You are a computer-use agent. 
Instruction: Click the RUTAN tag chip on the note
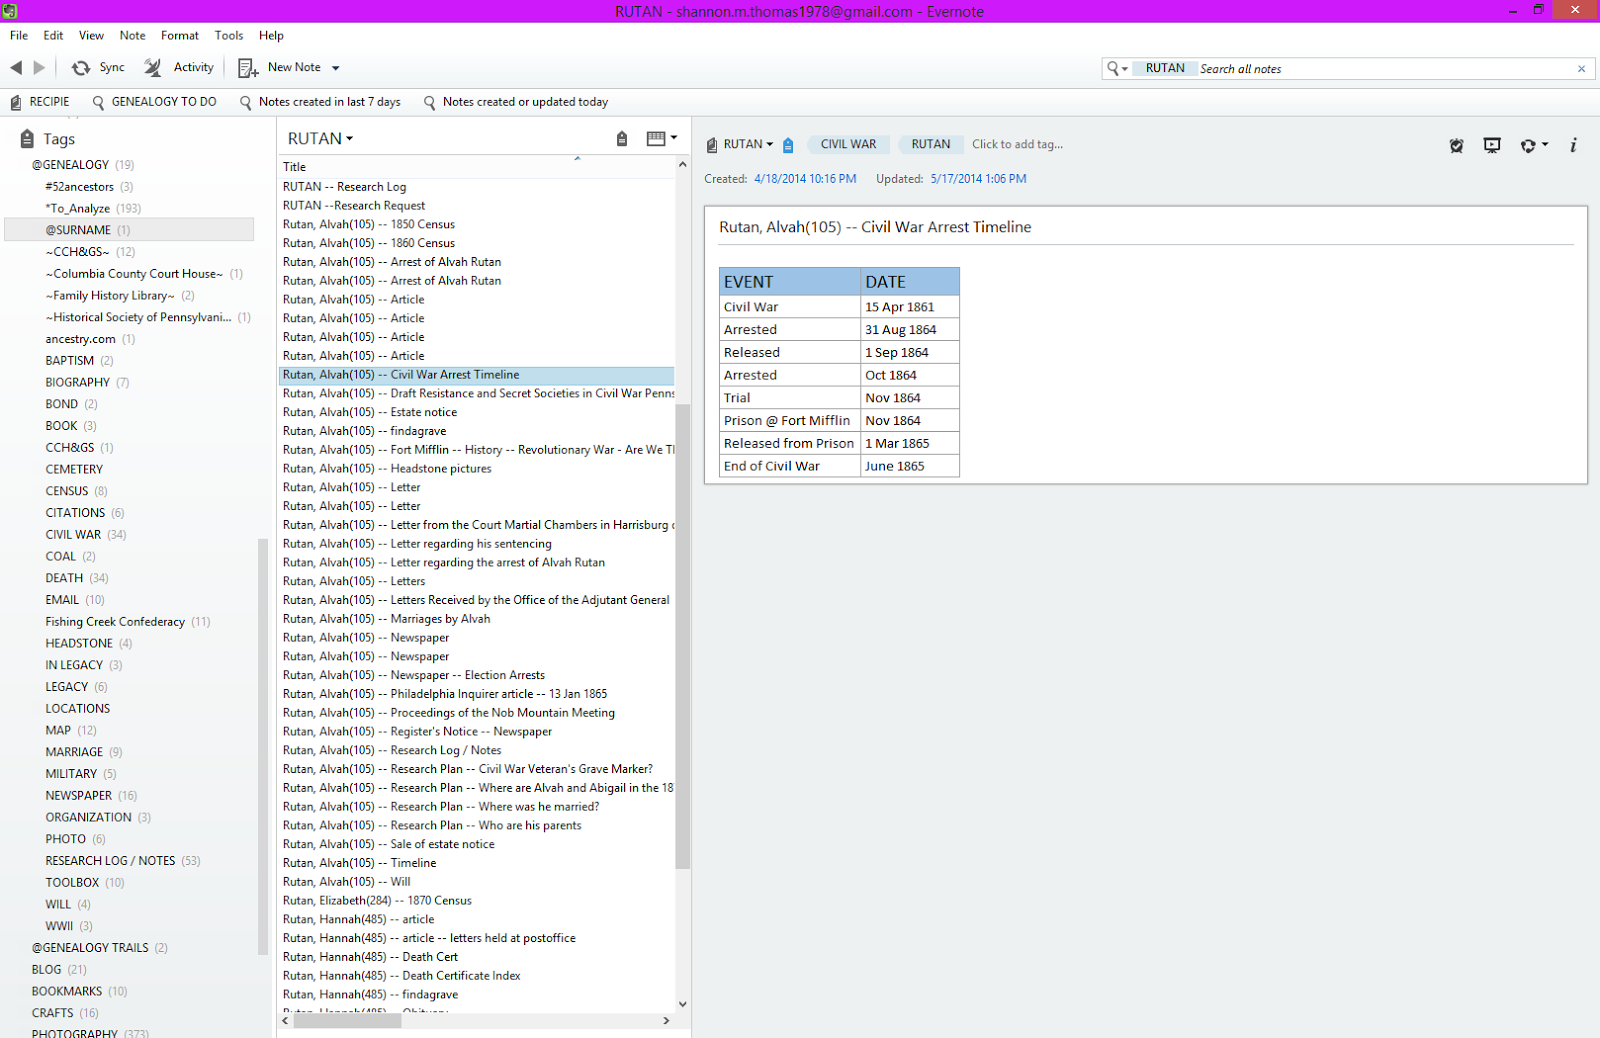pos(931,145)
